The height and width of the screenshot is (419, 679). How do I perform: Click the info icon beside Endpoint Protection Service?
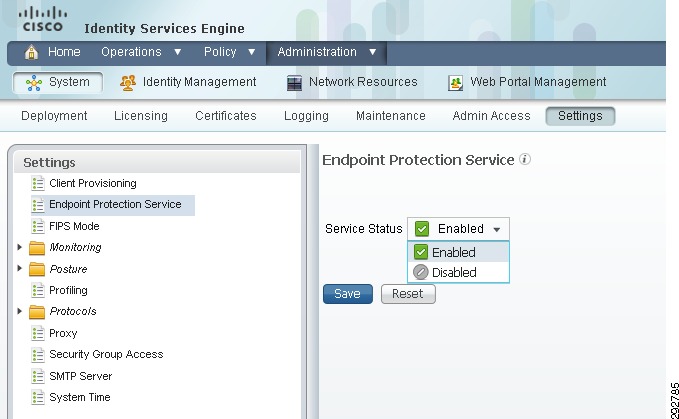(525, 159)
